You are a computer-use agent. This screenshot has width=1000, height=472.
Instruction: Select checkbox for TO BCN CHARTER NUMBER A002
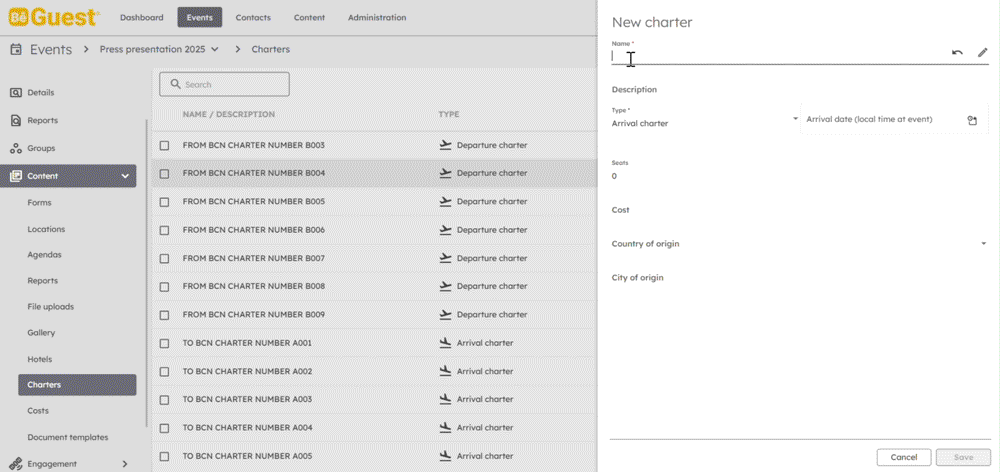click(x=165, y=371)
